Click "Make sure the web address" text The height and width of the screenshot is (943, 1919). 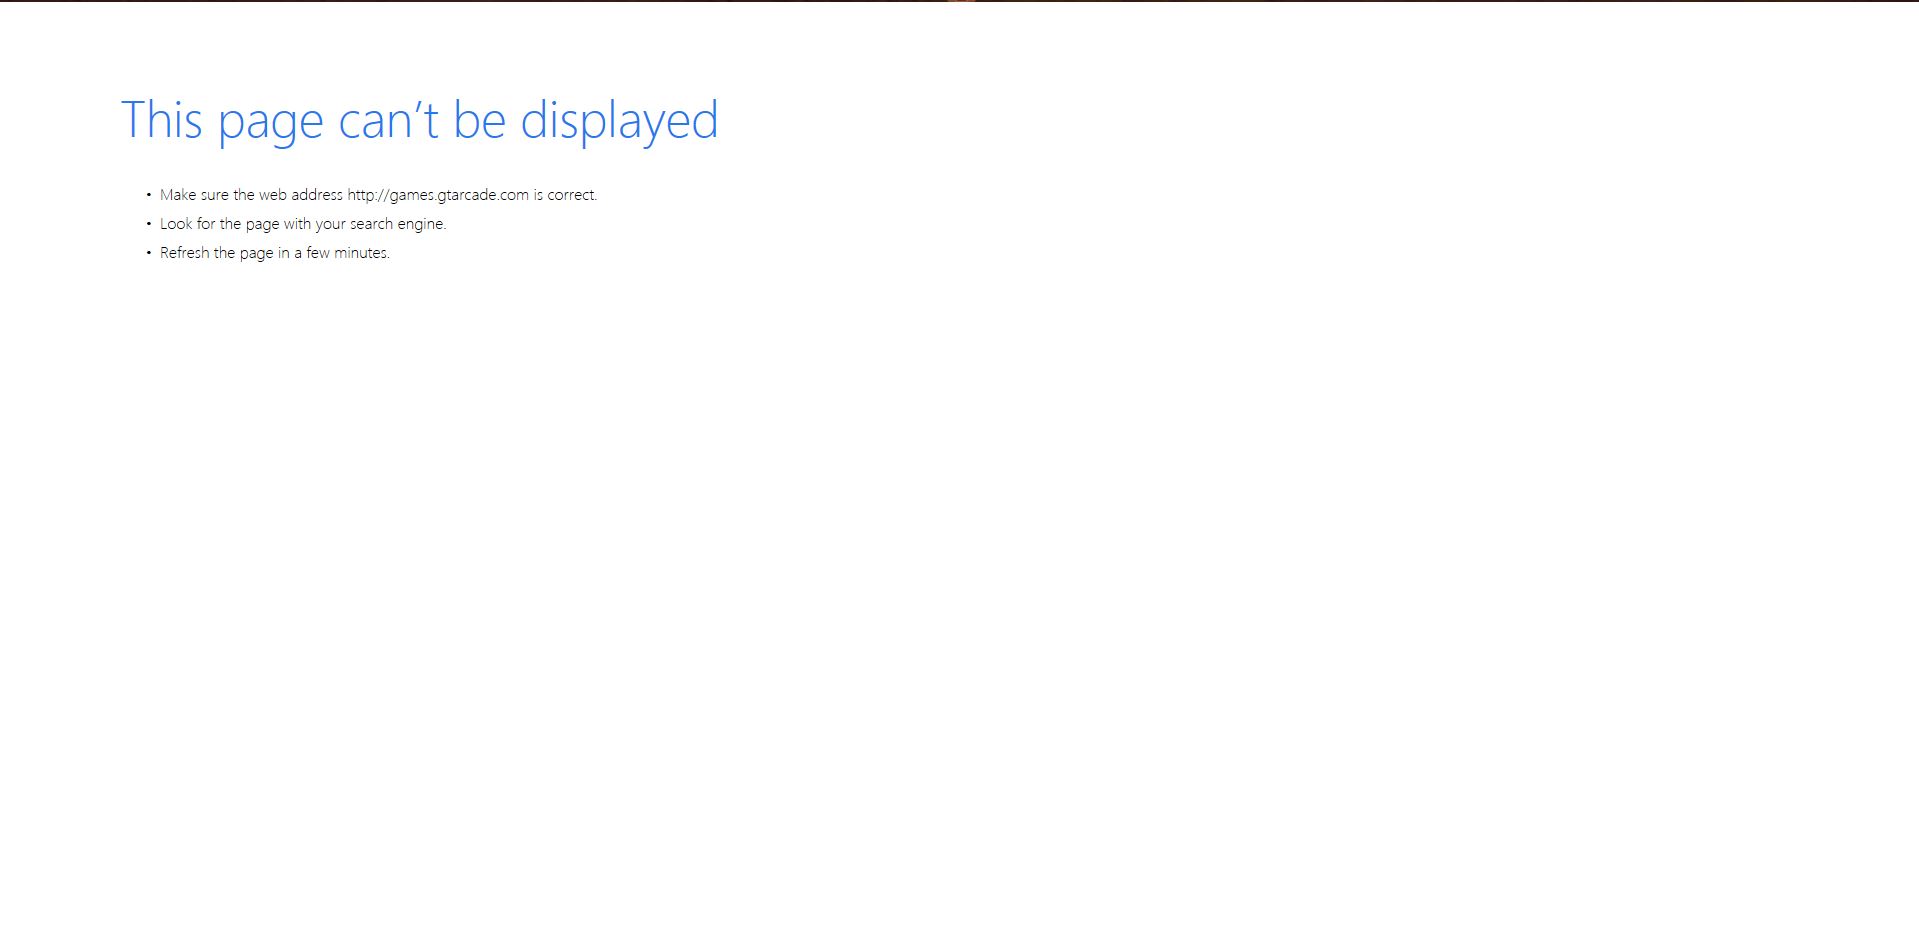tap(251, 195)
